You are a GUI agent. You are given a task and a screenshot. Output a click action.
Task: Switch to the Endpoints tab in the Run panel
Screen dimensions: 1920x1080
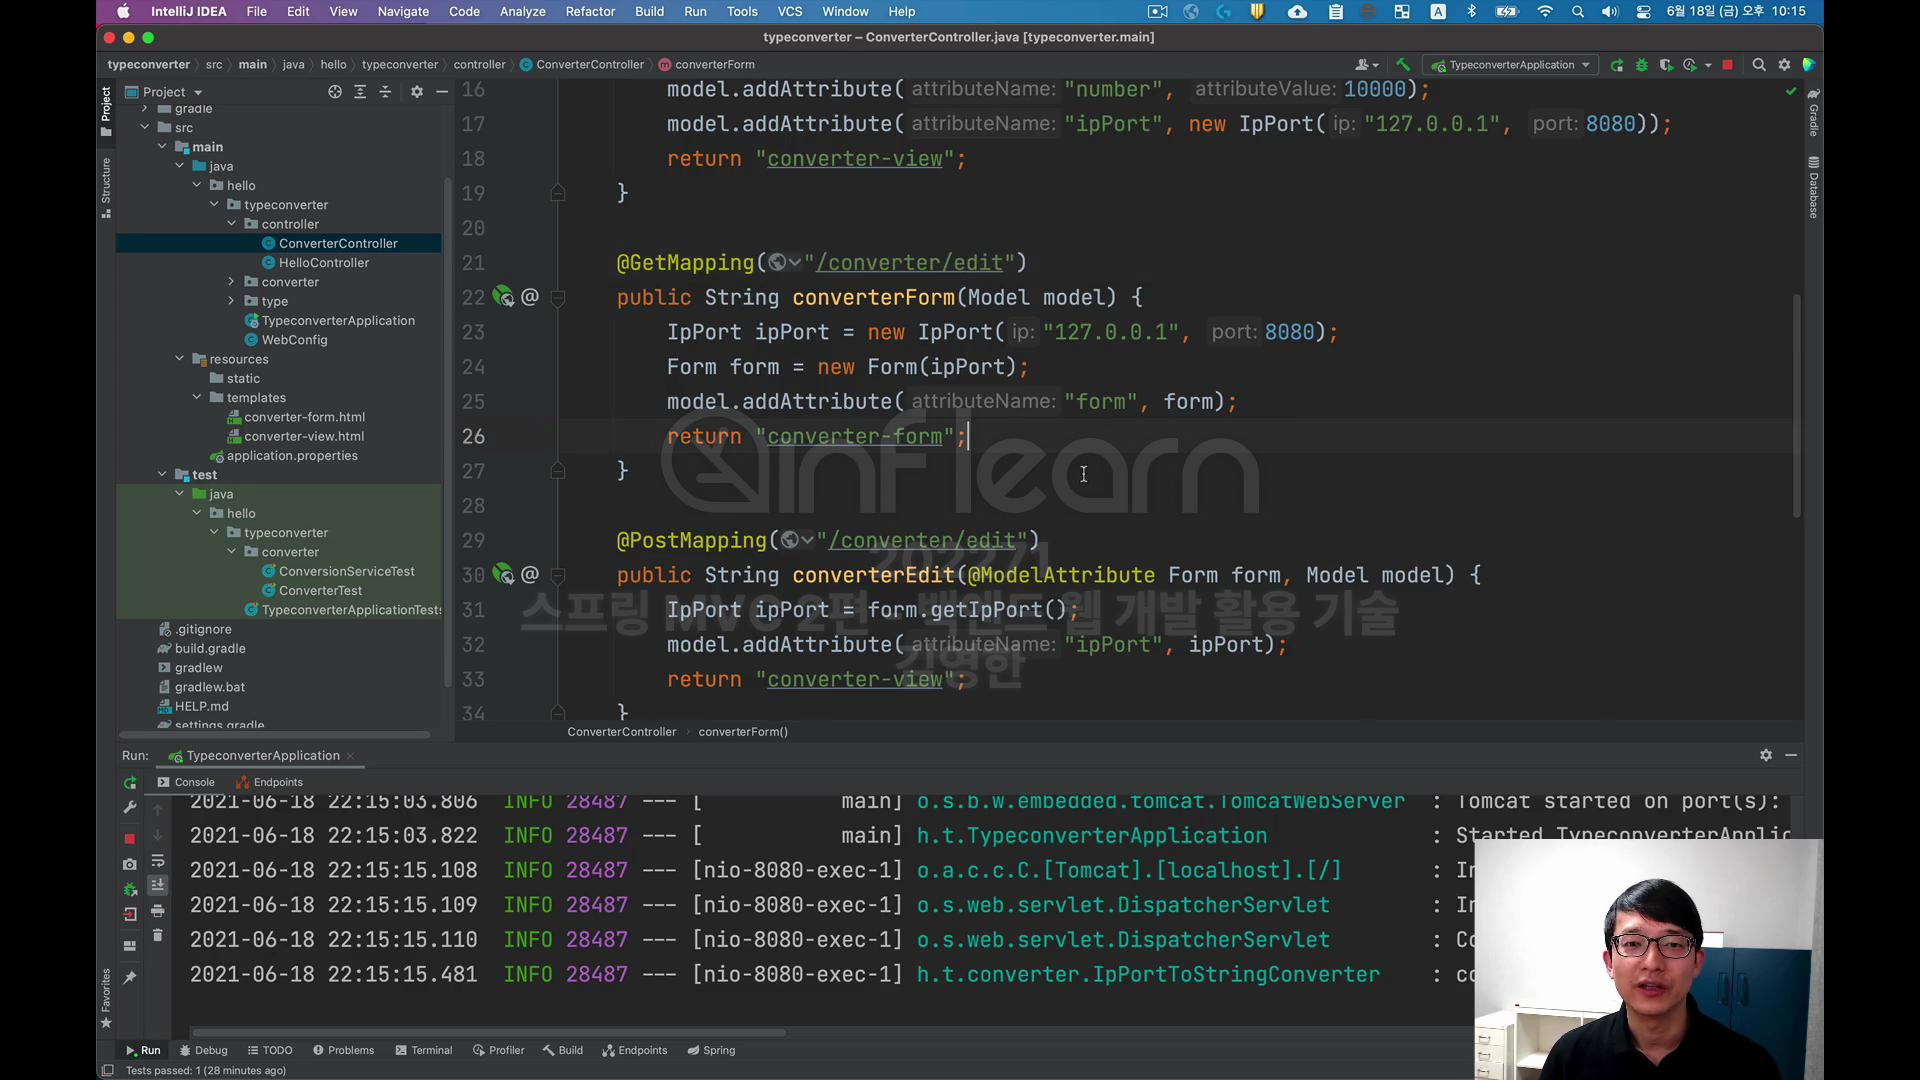(270, 783)
